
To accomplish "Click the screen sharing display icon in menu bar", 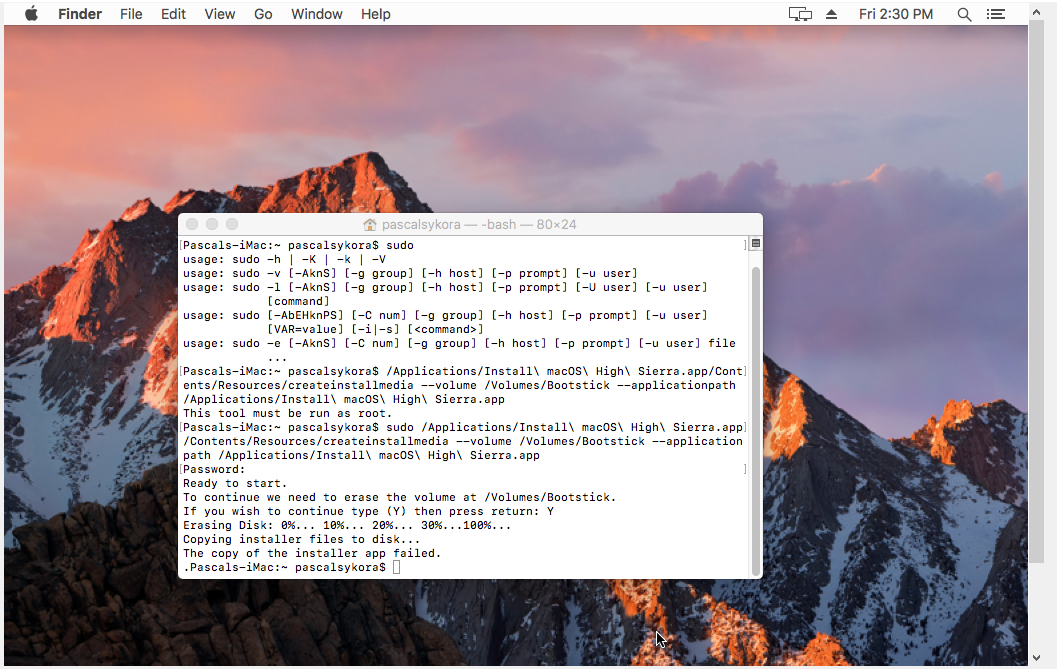I will coord(799,14).
